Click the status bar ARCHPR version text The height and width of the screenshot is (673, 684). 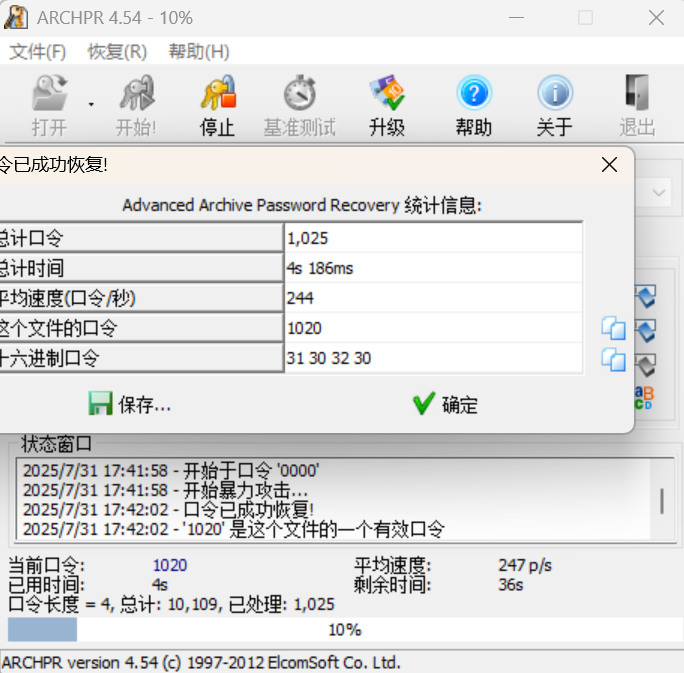[x=201, y=663]
